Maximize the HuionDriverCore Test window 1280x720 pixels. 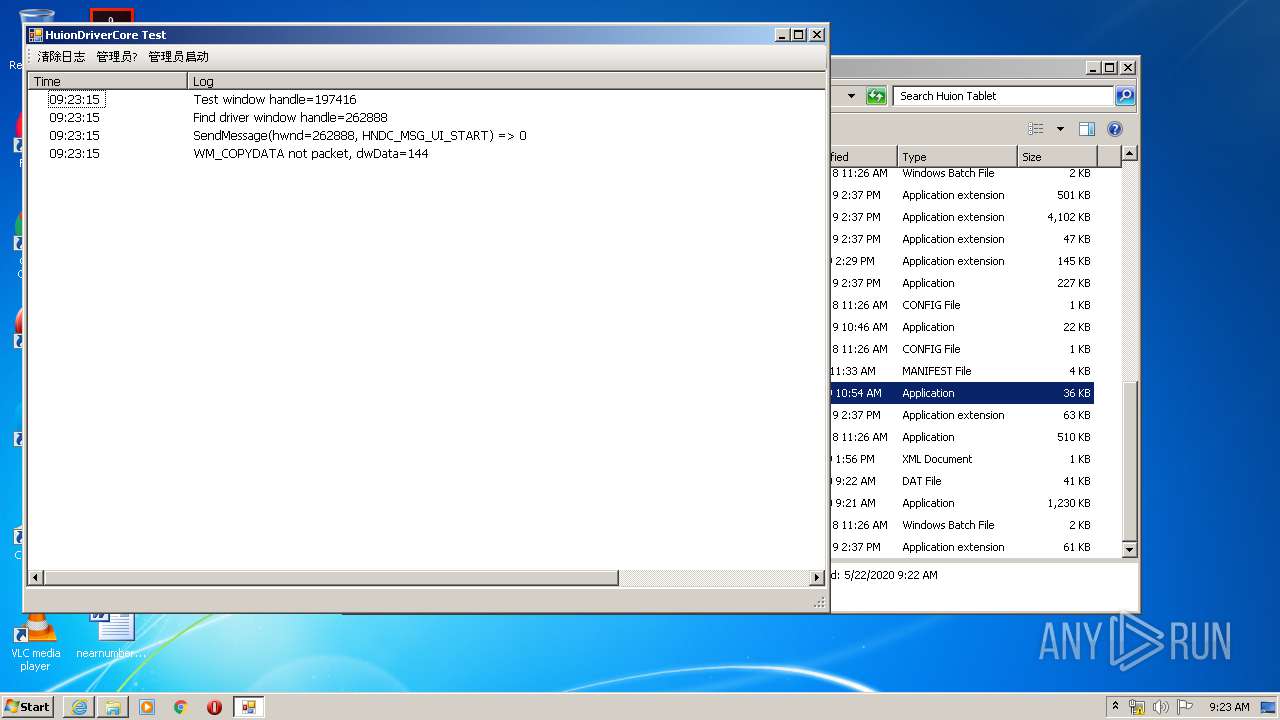pos(799,35)
